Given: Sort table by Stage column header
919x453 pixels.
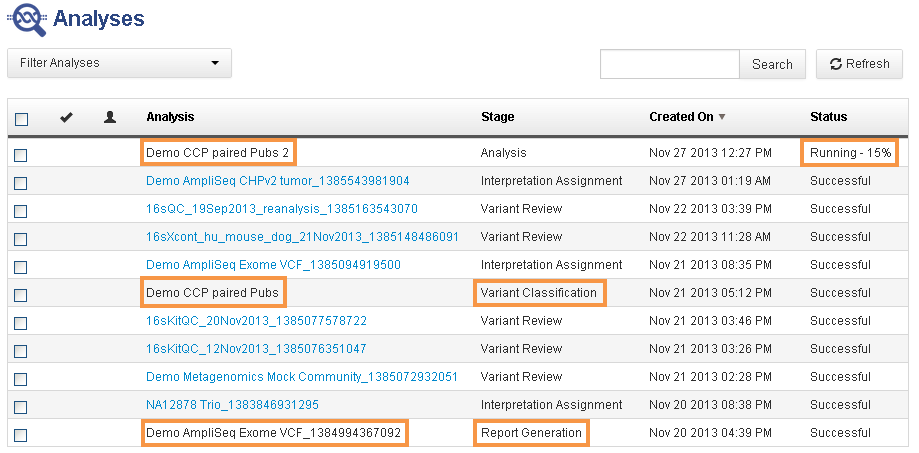Looking at the screenshot, I should (497, 117).
